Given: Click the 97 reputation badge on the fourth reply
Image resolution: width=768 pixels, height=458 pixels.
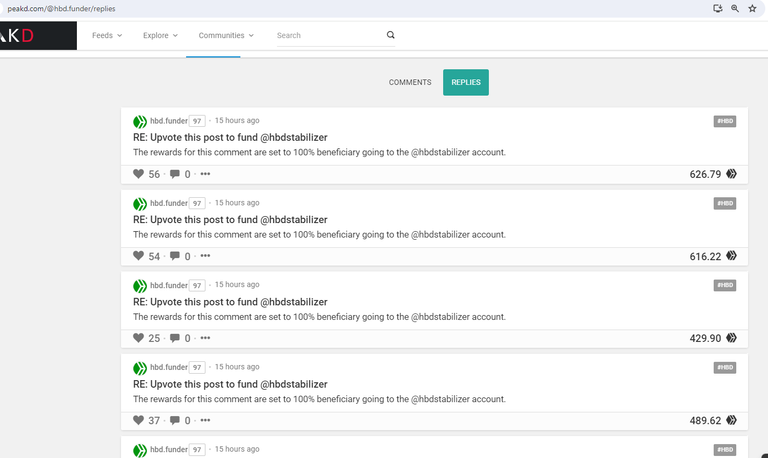Looking at the screenshot, I should (x=197, y=367).
